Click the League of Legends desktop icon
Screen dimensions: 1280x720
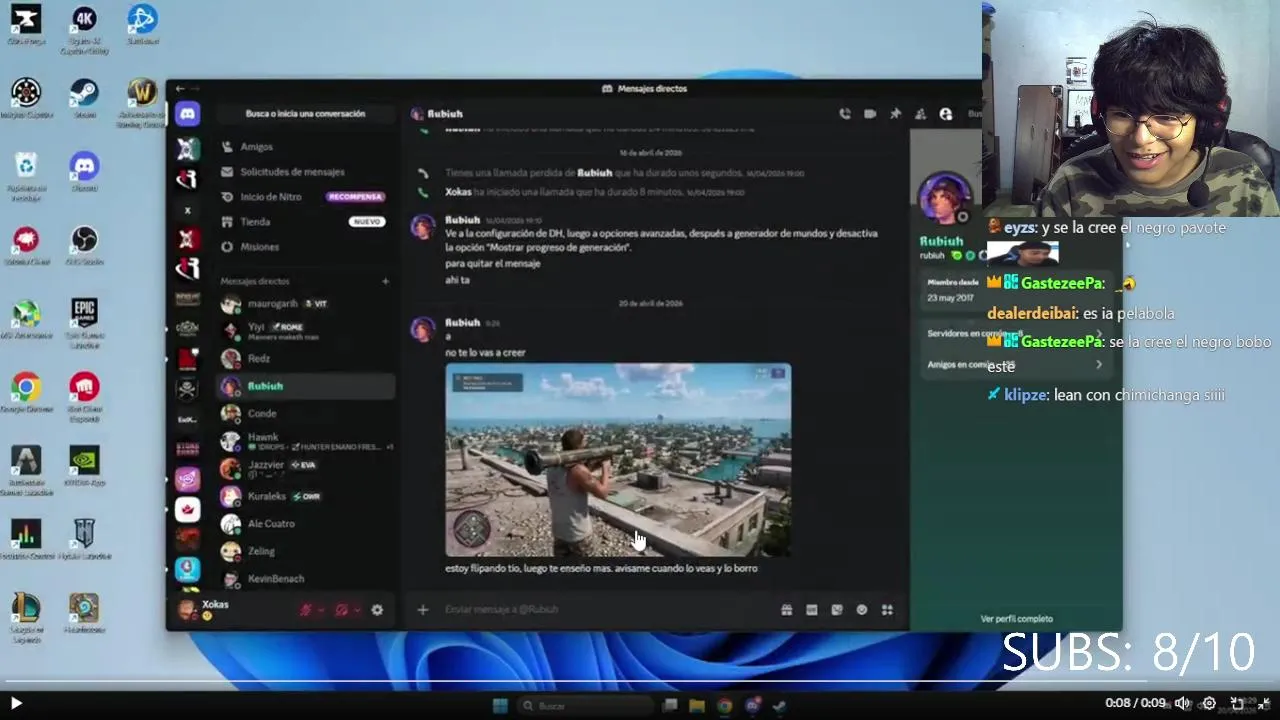pos(26,618)
